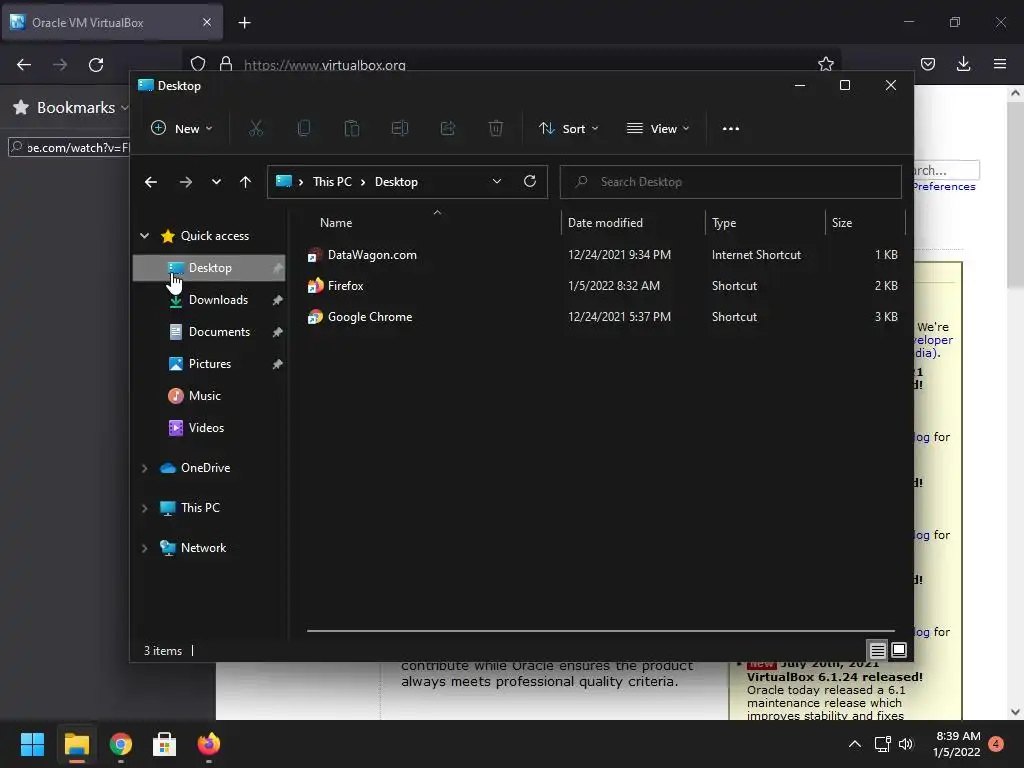
Task: Open Windows Start menu
Action: [x=32, y=744]
